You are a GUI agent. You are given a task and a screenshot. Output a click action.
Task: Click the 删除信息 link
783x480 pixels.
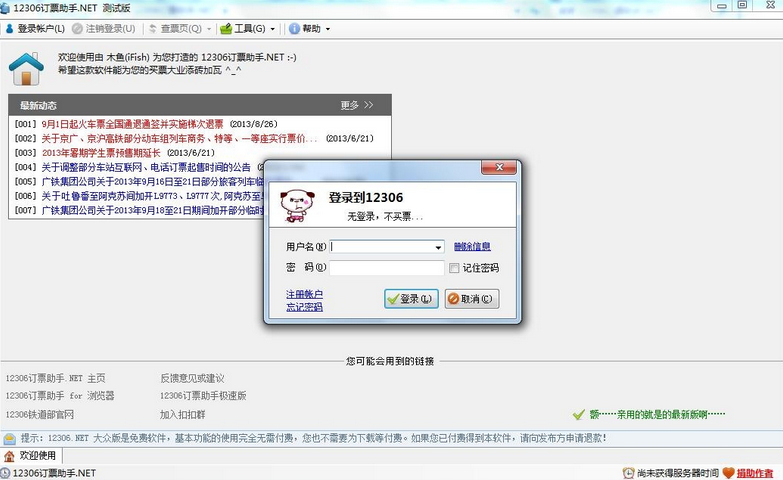[472, 246]
